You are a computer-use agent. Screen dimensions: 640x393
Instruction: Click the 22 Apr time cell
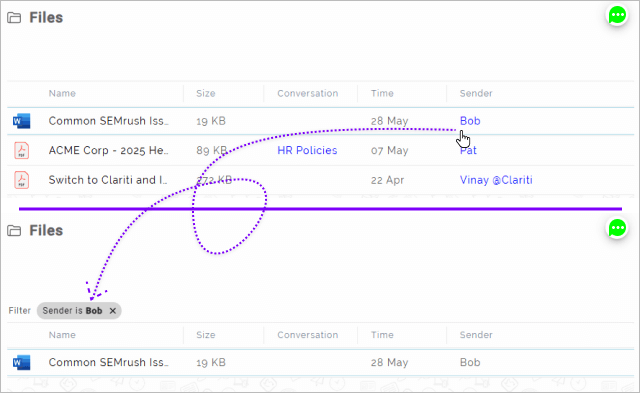pyautogui.click(x=387, y=180)
